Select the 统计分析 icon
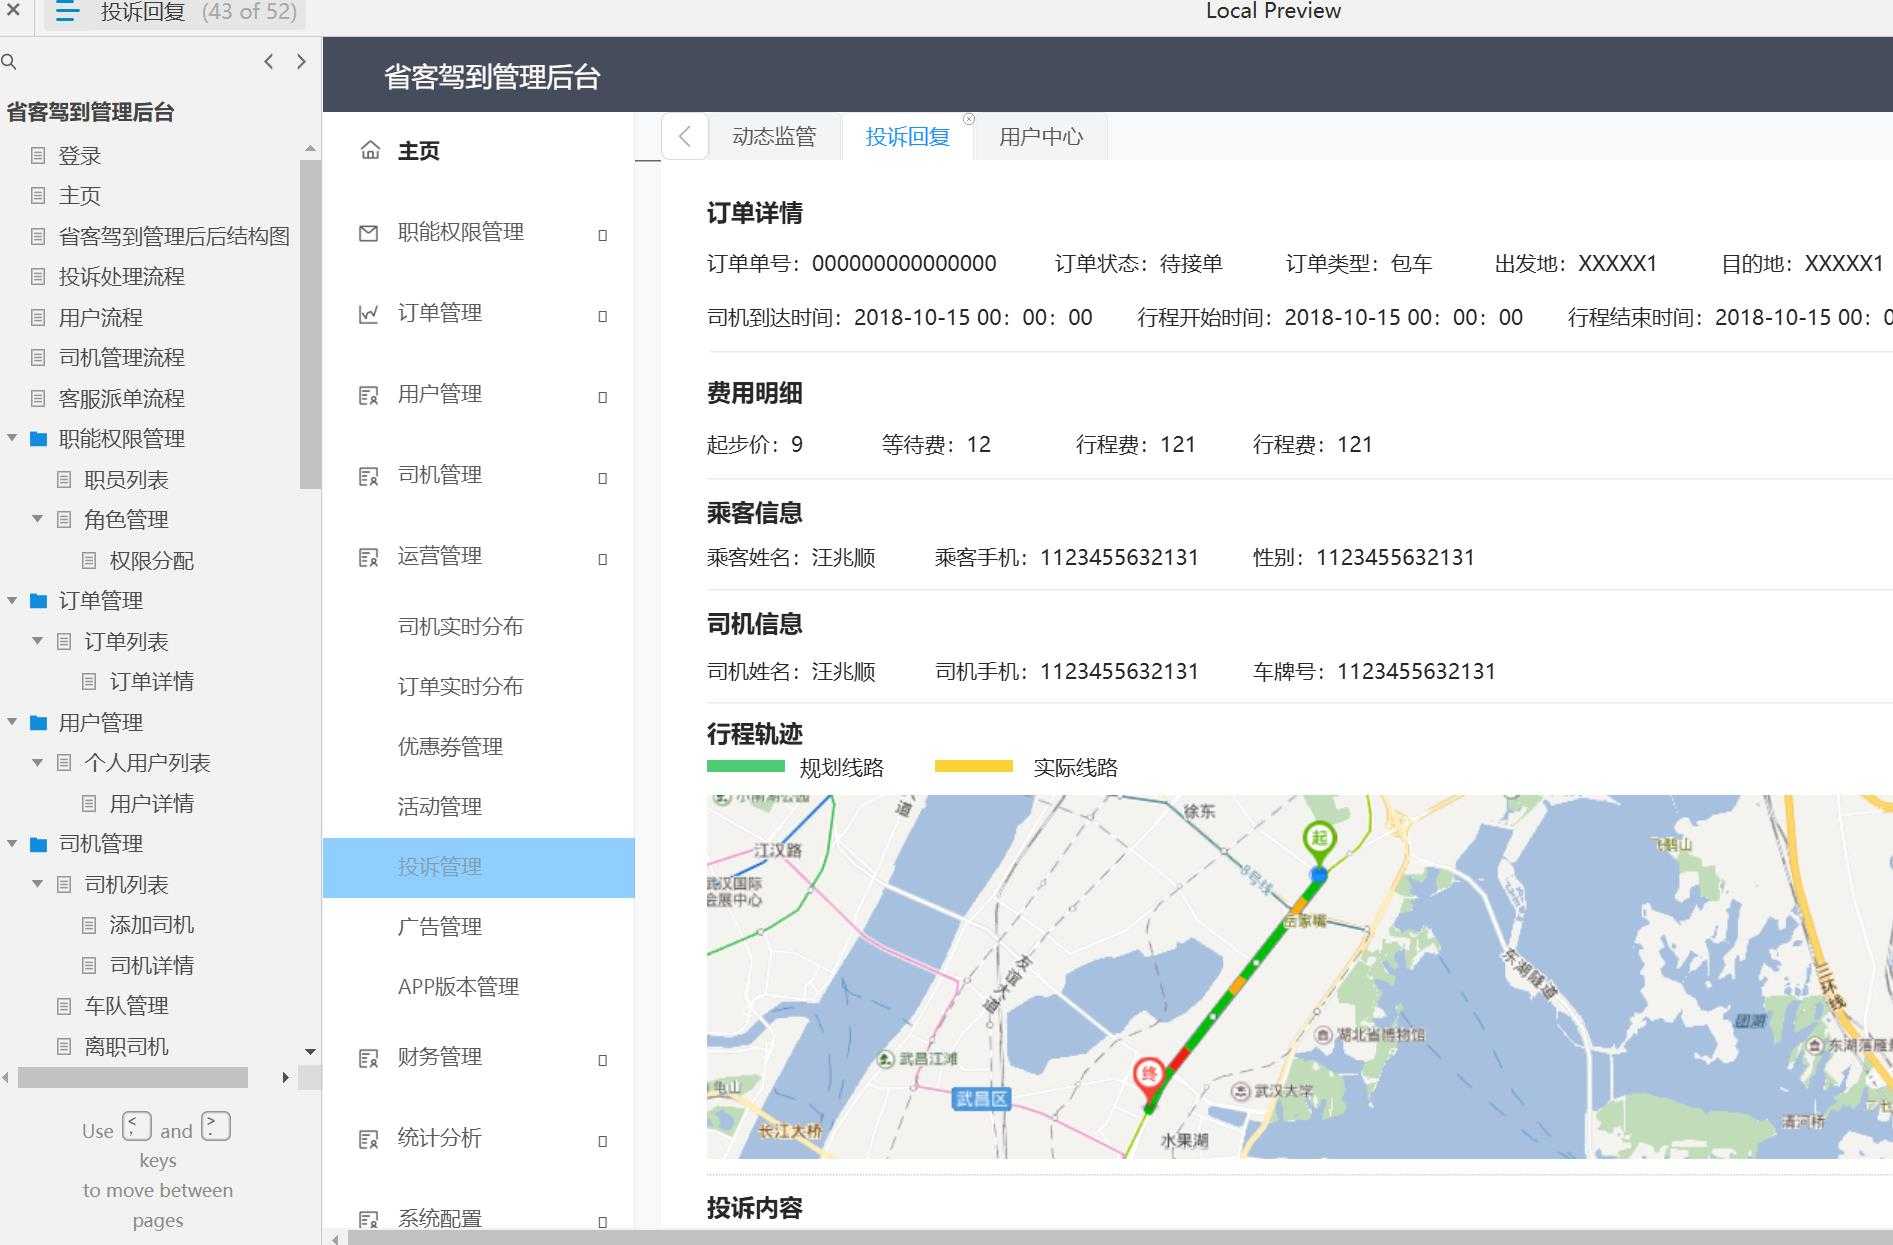Screen dimensions: 1893x1245 (x=369, y=1137)
